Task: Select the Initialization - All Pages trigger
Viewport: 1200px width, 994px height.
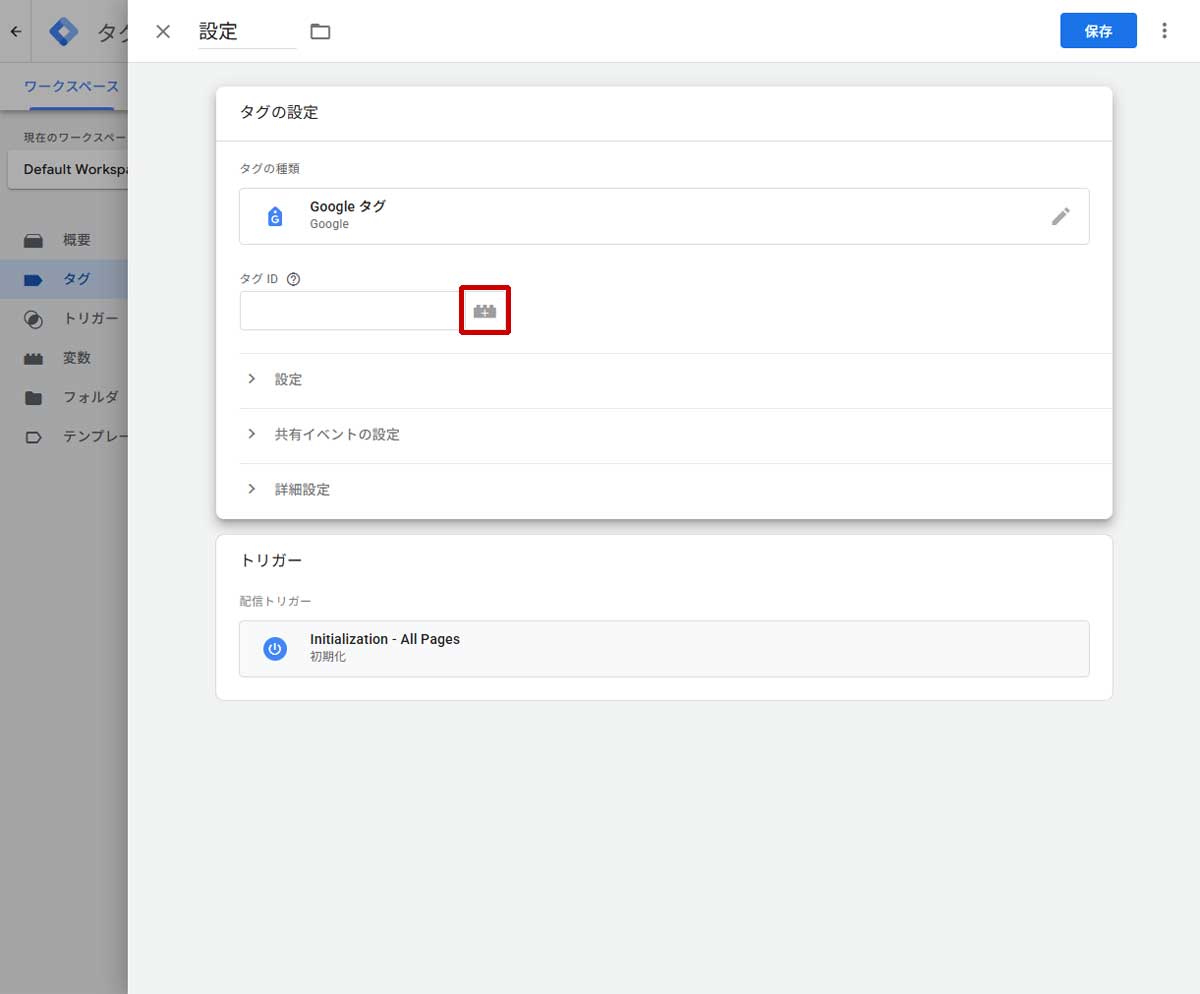Action: [x=664, y=648]
